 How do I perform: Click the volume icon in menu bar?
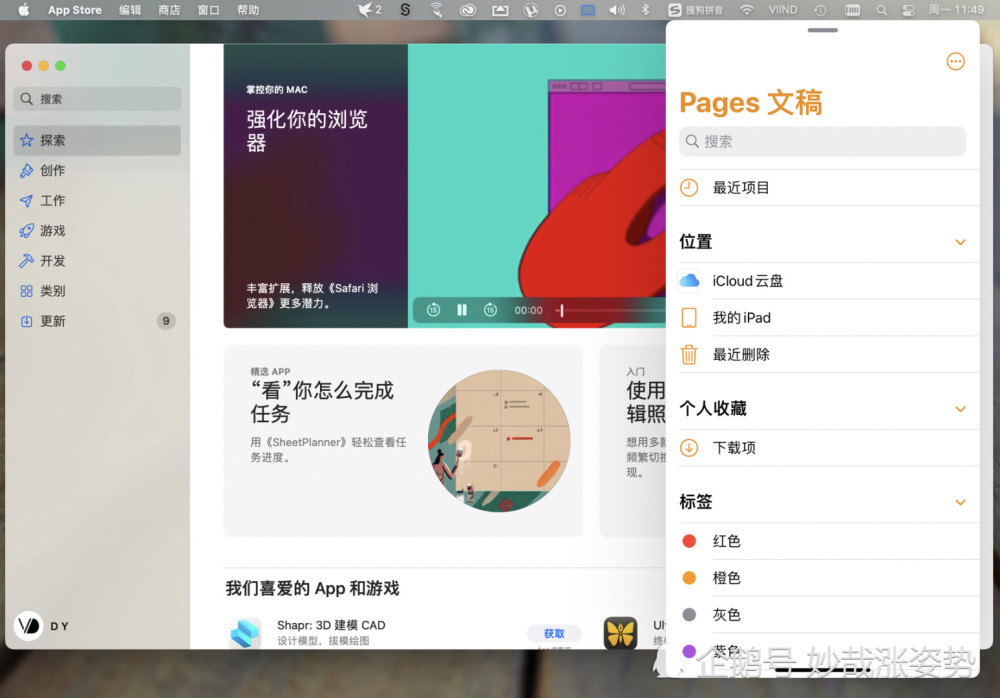pyautogui.click(x=617, y=10)
